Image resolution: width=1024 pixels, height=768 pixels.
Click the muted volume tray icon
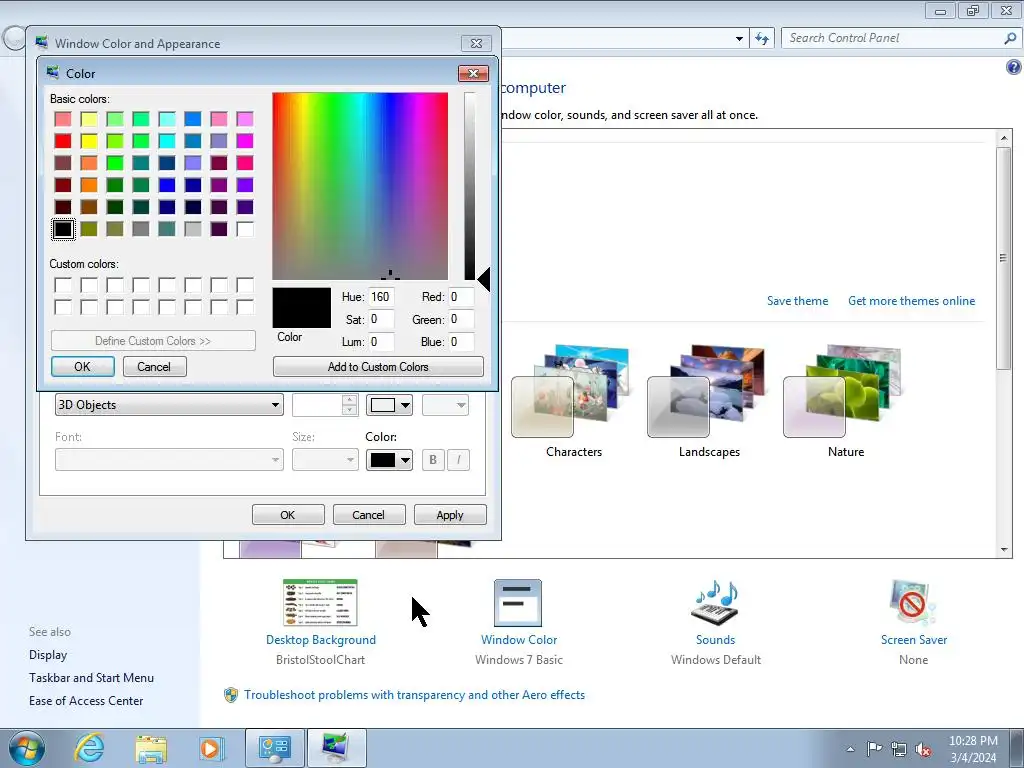[923, 749]
